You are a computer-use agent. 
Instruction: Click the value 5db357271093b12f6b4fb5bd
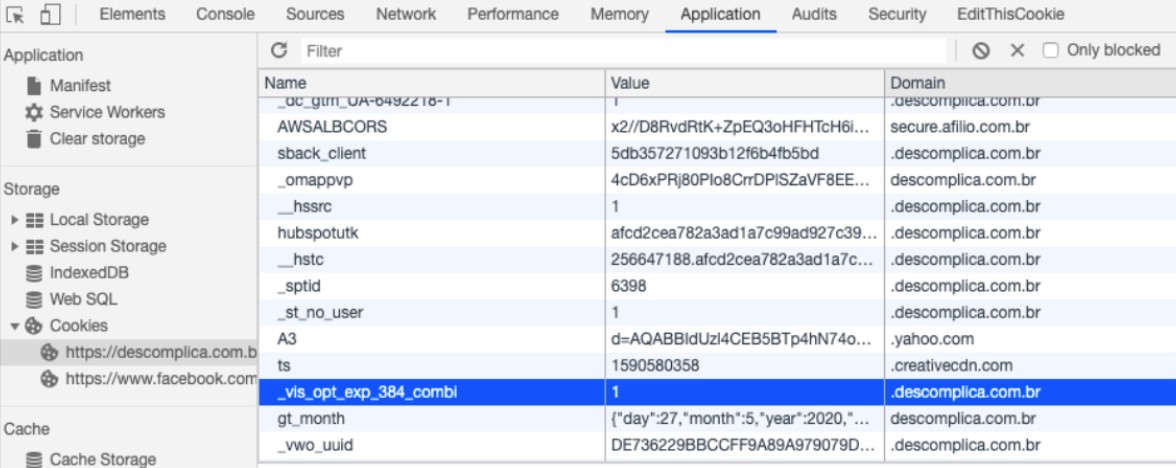pos(715,154)
